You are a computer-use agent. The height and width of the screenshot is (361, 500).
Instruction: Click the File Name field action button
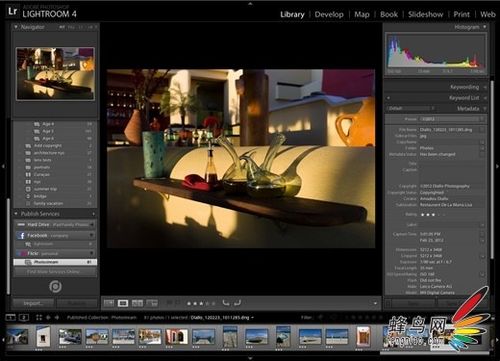(482, 130)
